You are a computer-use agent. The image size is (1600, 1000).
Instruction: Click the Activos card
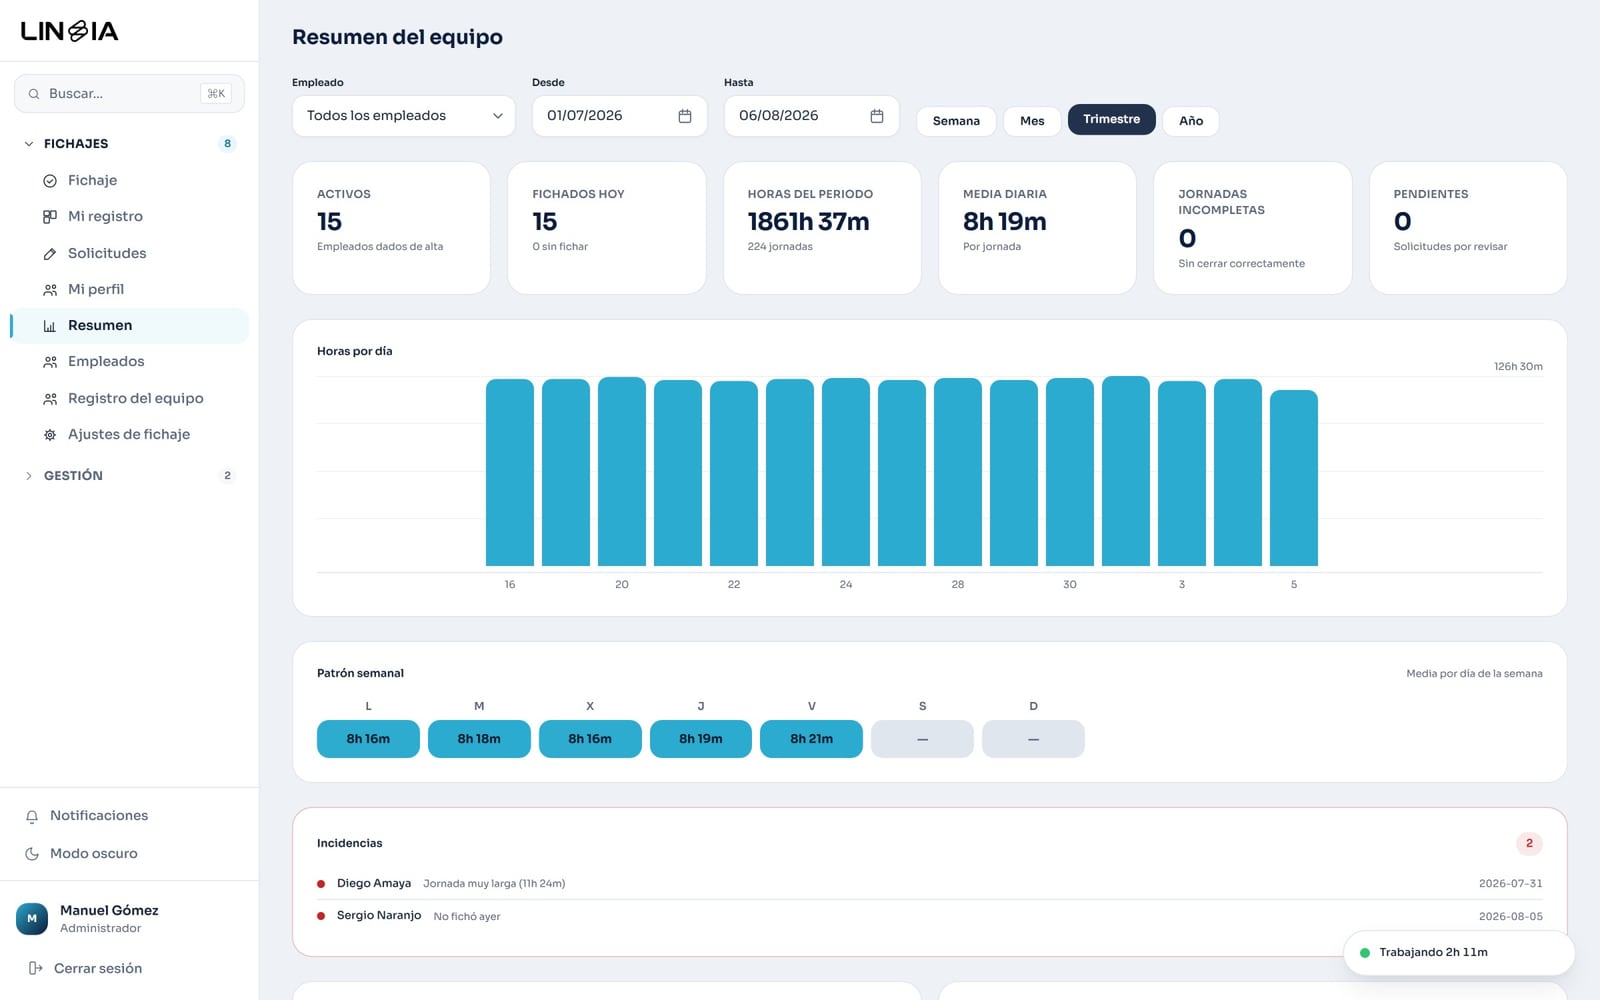coord(391,228)
